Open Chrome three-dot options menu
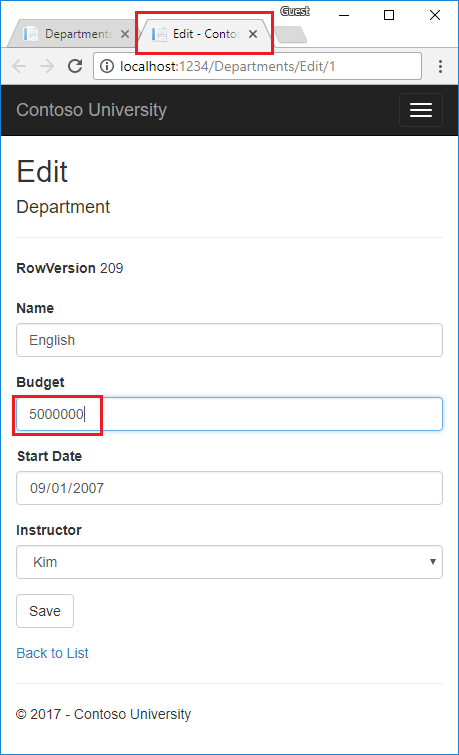Image resolution: width=459 pixels, height=755 pixels. click(440, 66)
